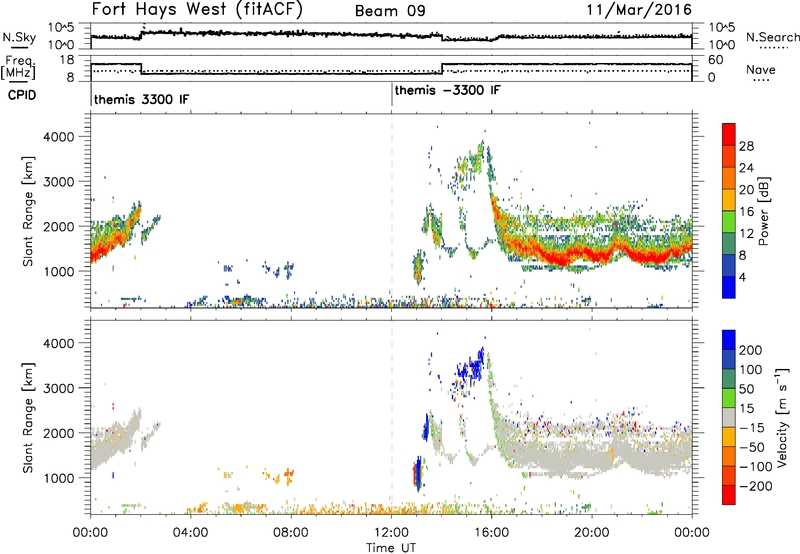The width and height of the screenshot is (800, 554).
Task: Click the "60" Nave axis tick label
Action: 716,60
